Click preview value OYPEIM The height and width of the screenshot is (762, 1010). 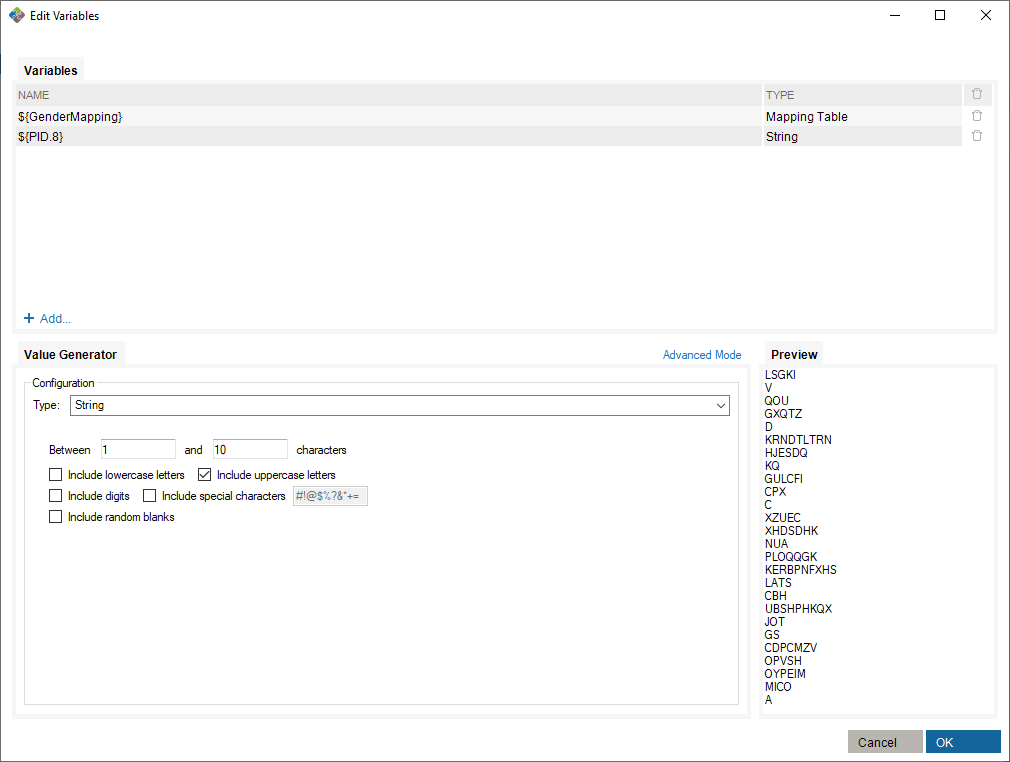(785, 674)
